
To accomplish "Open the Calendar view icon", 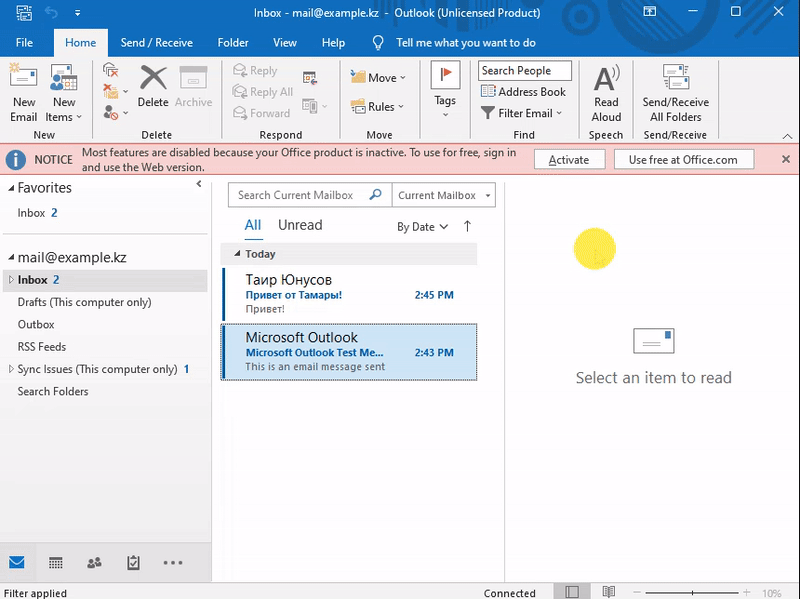I will pyautogui.click(x=56, y=563).
